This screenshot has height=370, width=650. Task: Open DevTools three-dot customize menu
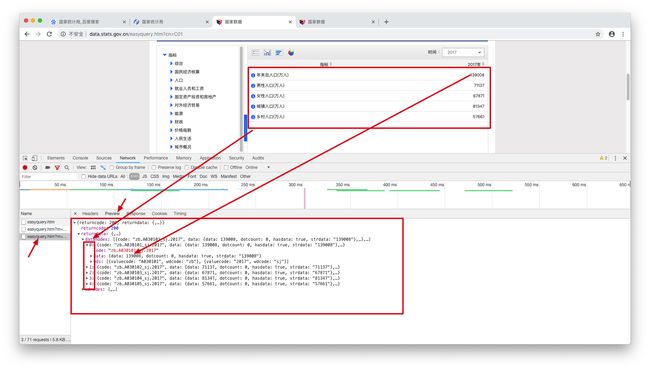(615, 158)
